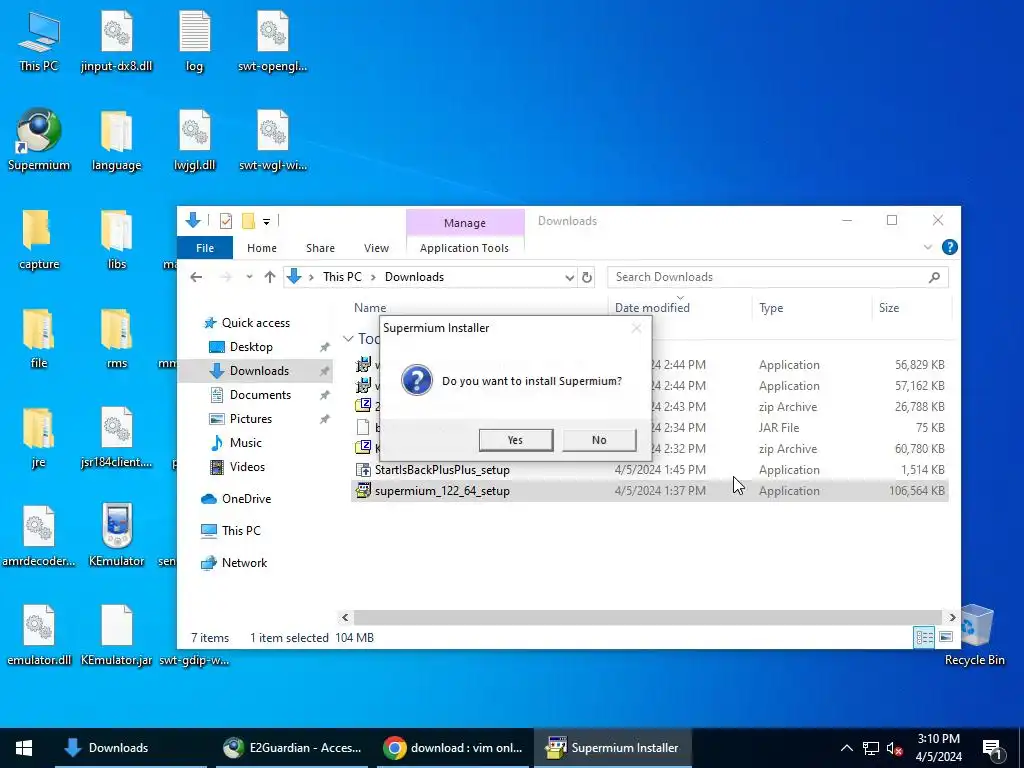Select the KEmulator application icon

116,537
